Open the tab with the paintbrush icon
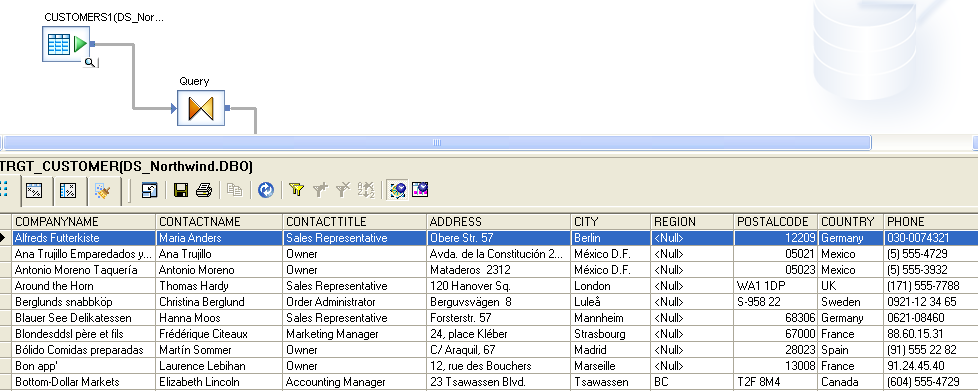This screenshot has height=391, width=978. coord(102,191)
